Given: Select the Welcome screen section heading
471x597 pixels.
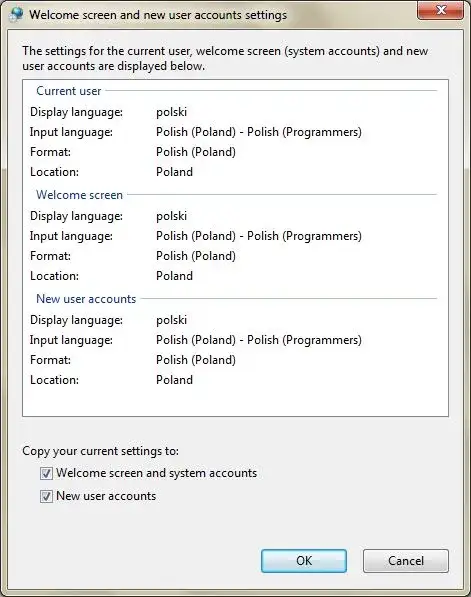Looking at the screenshot, I should tap(79, 195).
